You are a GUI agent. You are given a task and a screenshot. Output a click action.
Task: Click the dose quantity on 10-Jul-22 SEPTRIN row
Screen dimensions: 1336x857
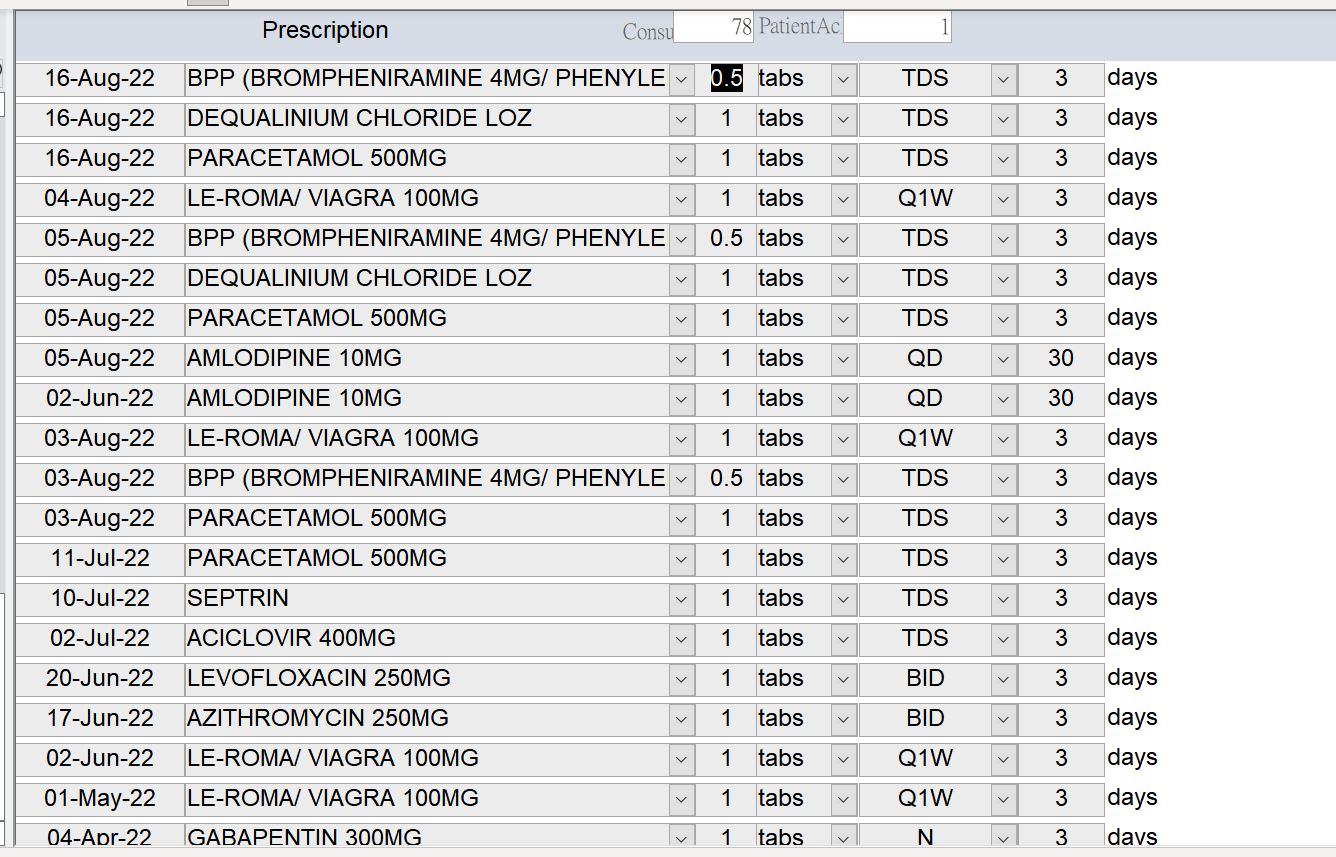point(726,598)
